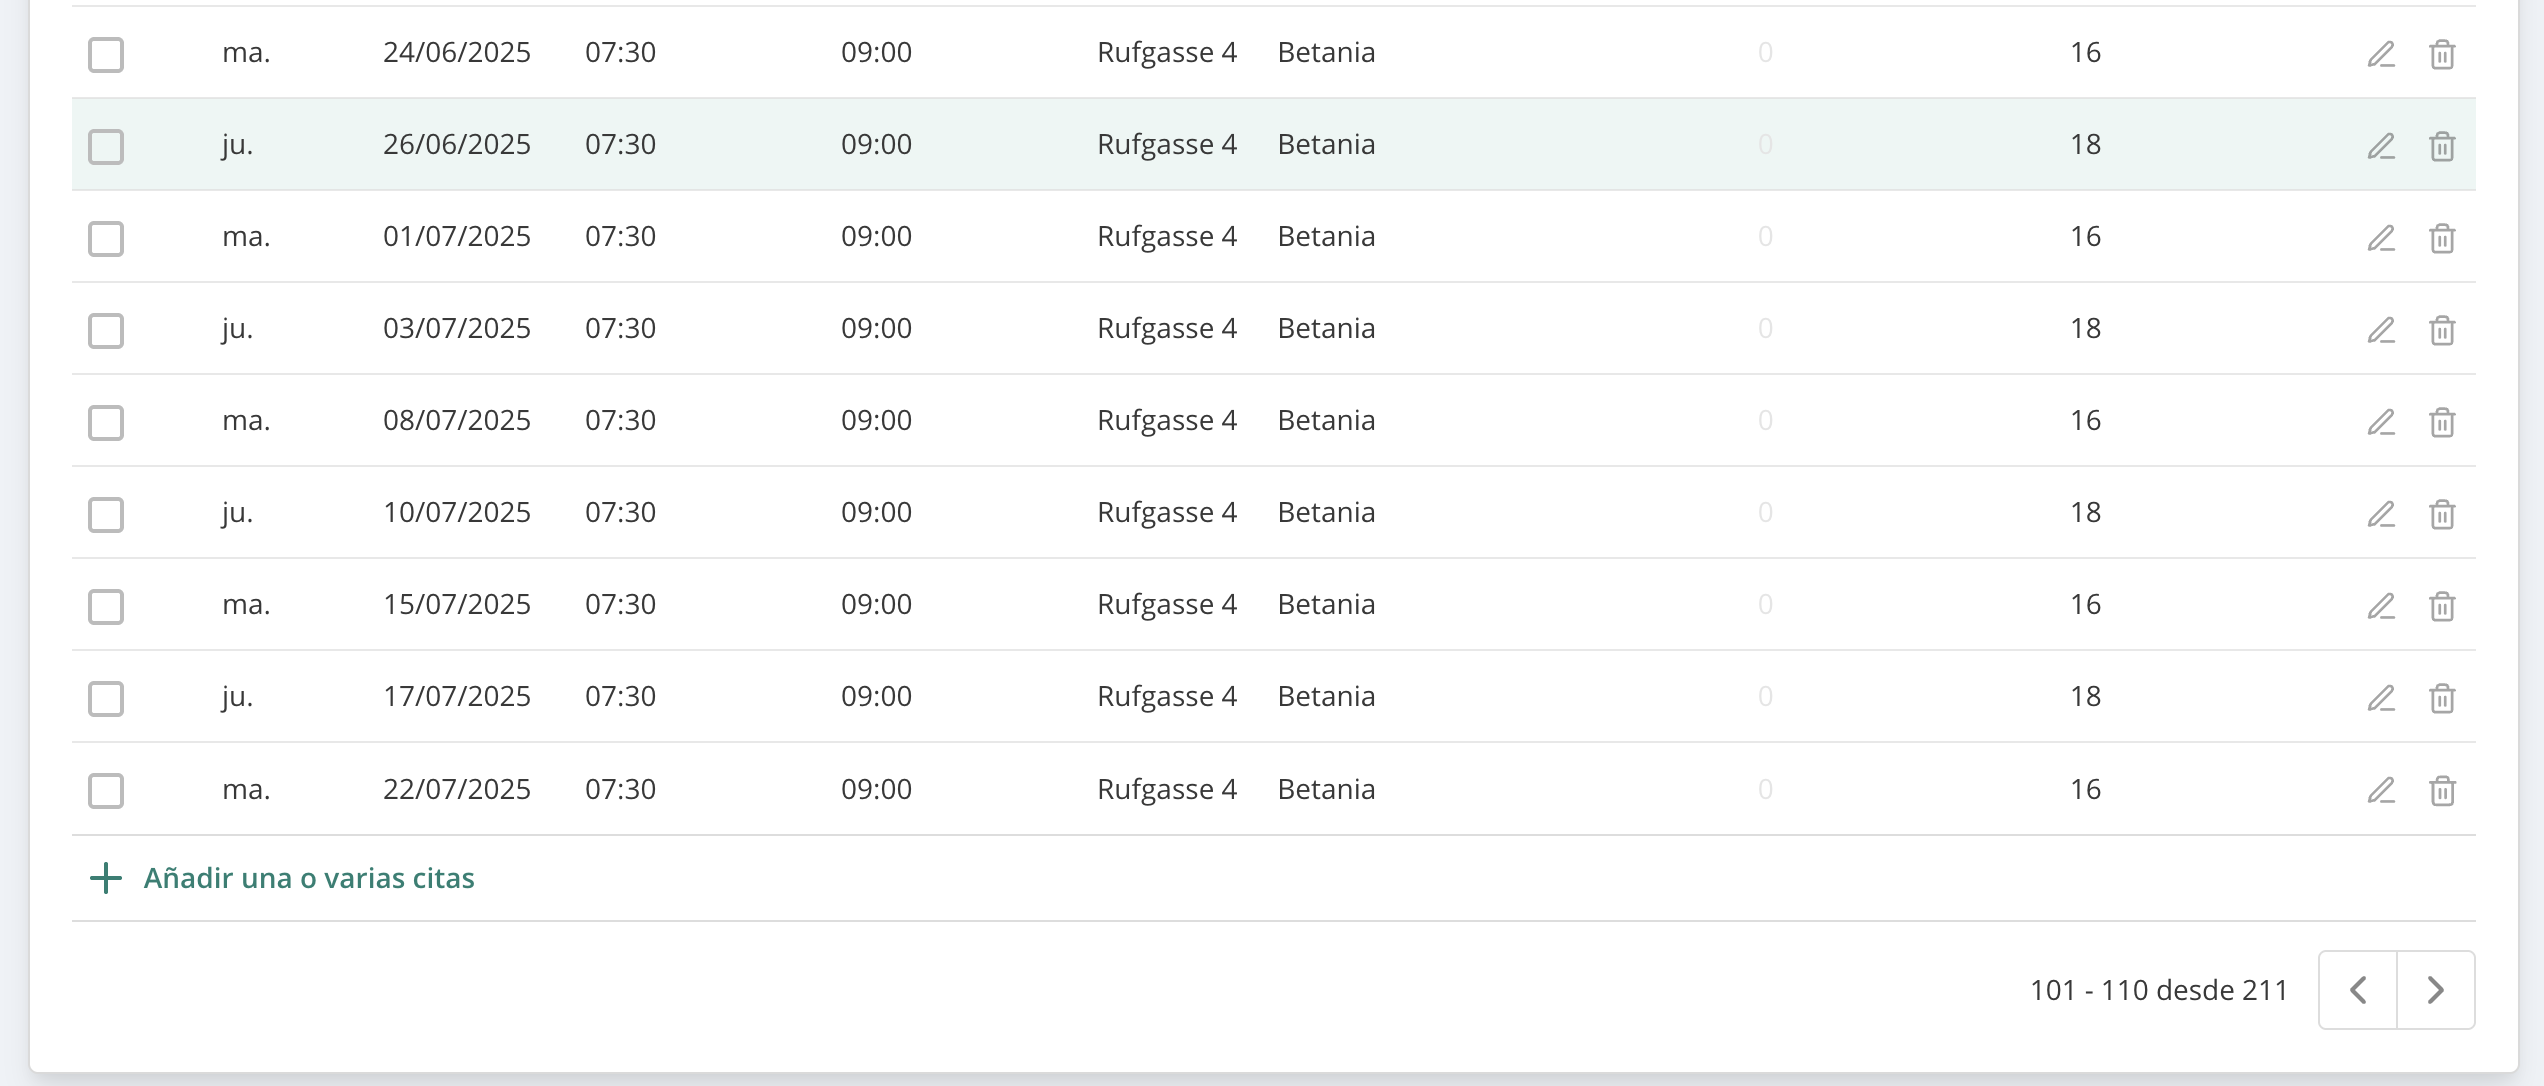Select the 10/07/2025 row checkbox

tap(106, 514)
